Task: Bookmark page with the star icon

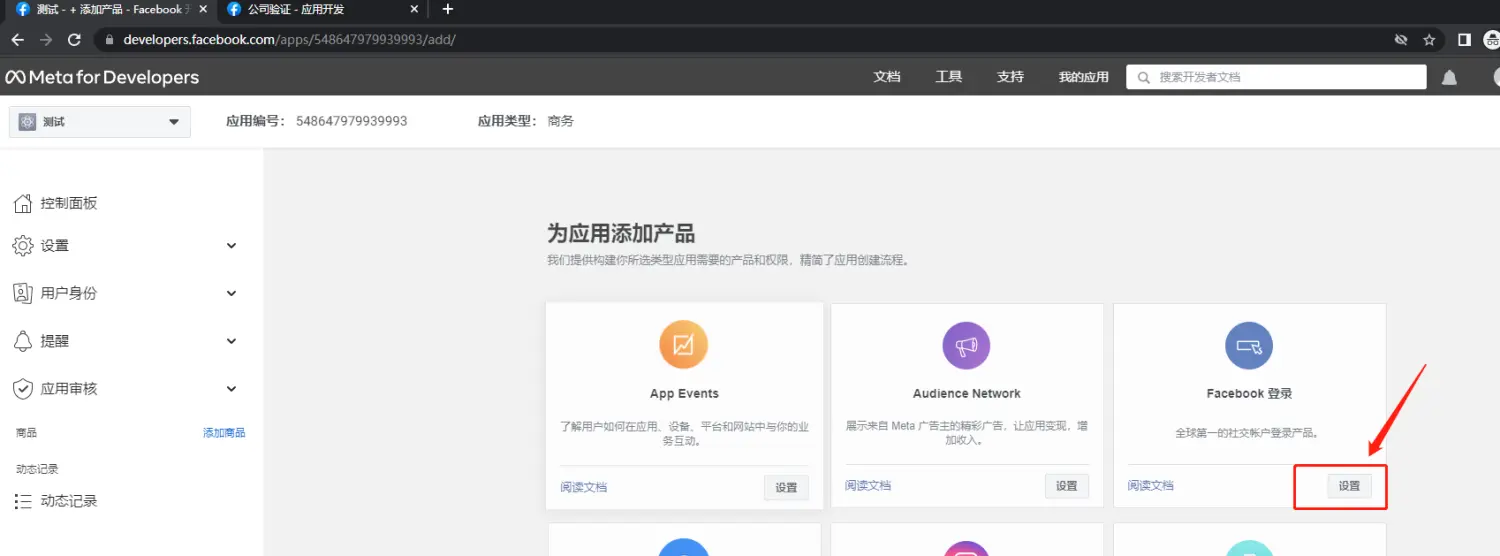Action: (1429, 40)
